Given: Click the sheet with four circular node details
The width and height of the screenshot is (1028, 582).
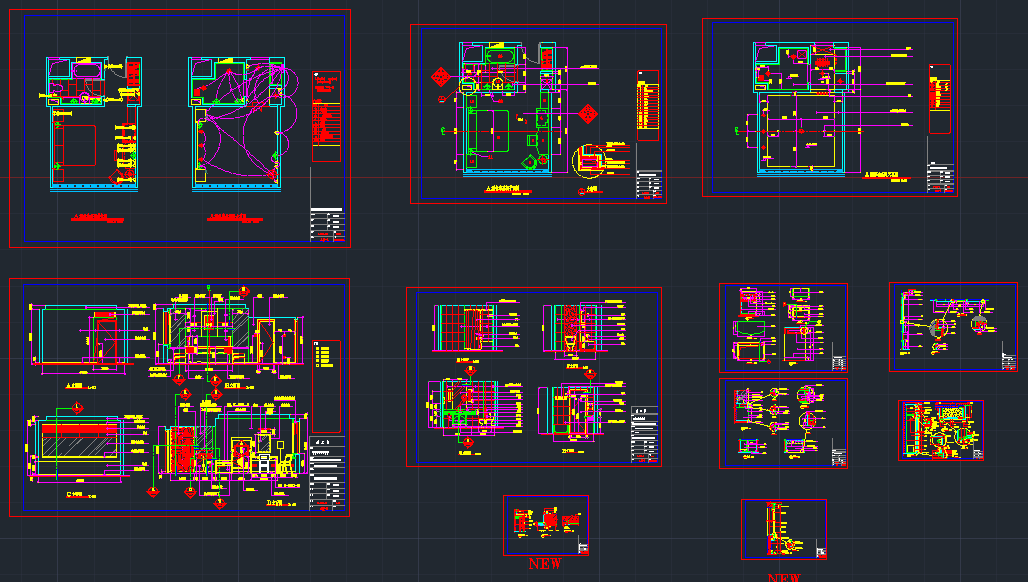Looking at the screenshot, I should coord(782,423).
